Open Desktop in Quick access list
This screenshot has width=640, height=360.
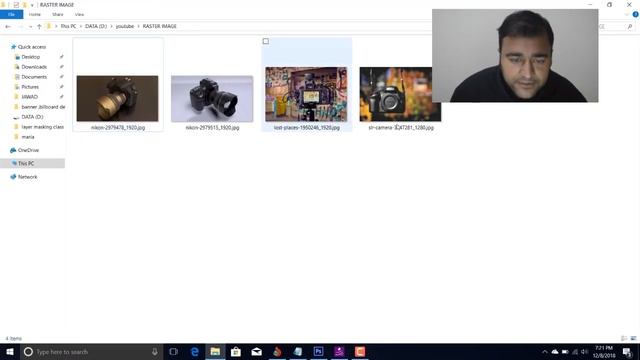pos(31,57)
